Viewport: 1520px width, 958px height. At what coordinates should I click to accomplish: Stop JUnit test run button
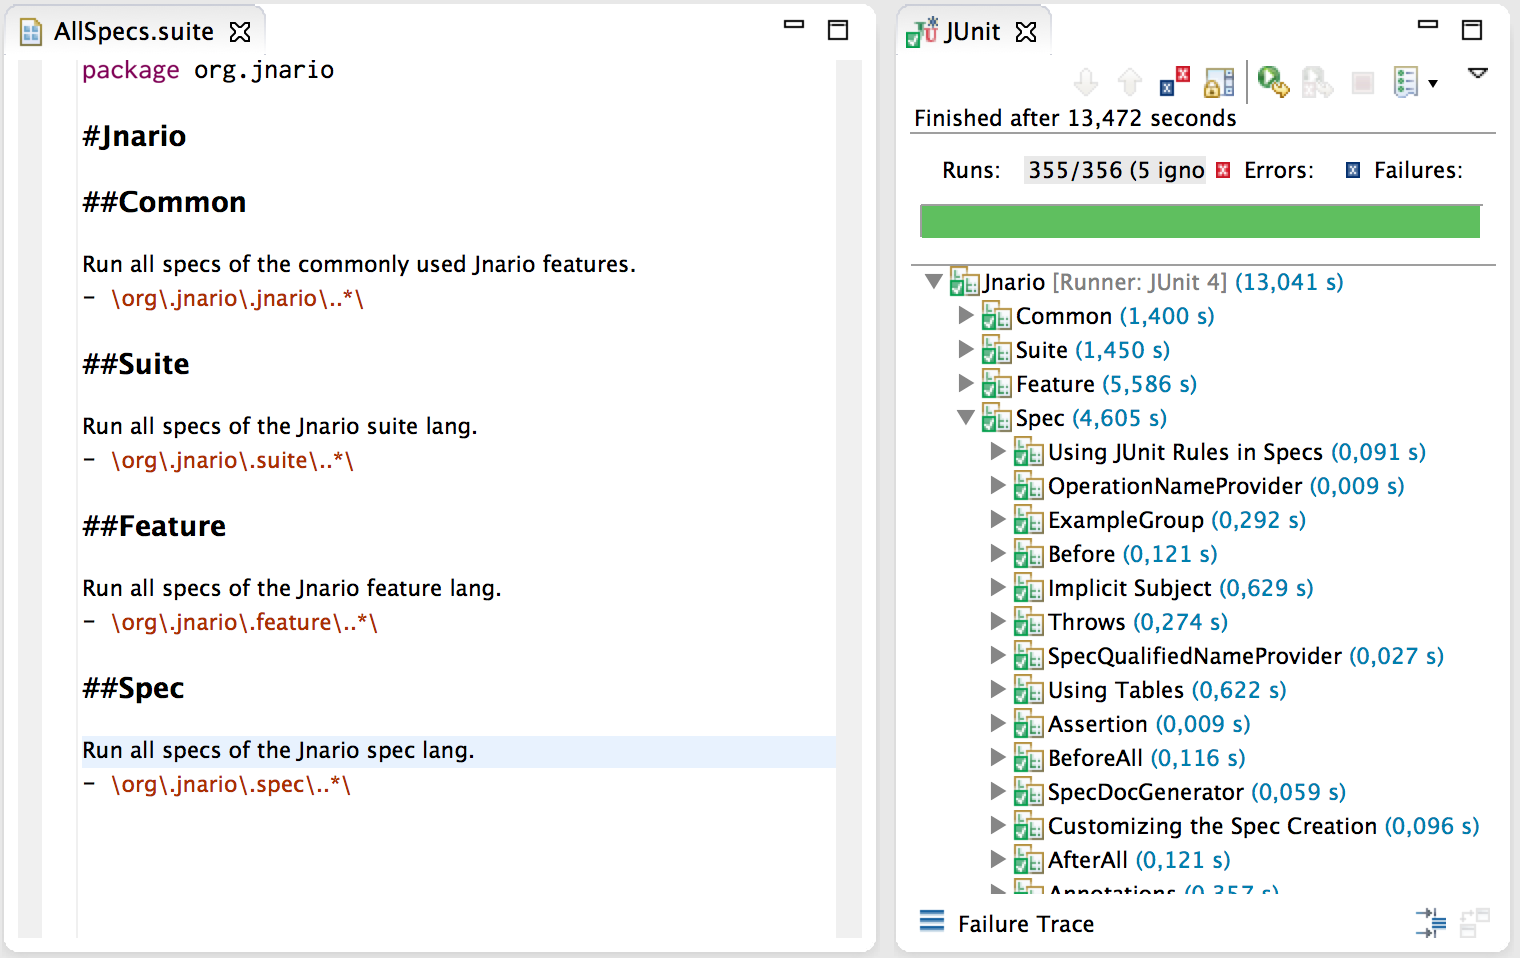click(1362, 83)
